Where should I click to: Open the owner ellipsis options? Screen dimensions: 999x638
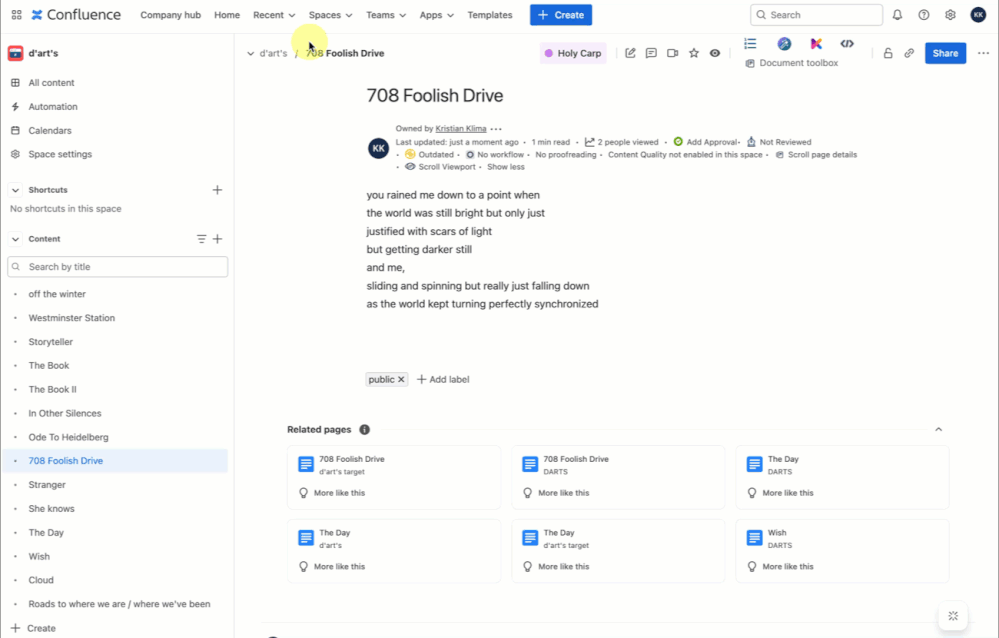(496, 129)
